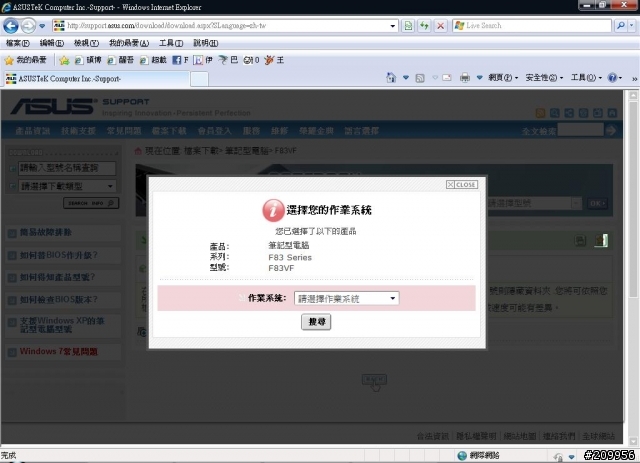Open the 會員登入 navigation item
This screenshot has width=640, height=463.
point(214,131)
